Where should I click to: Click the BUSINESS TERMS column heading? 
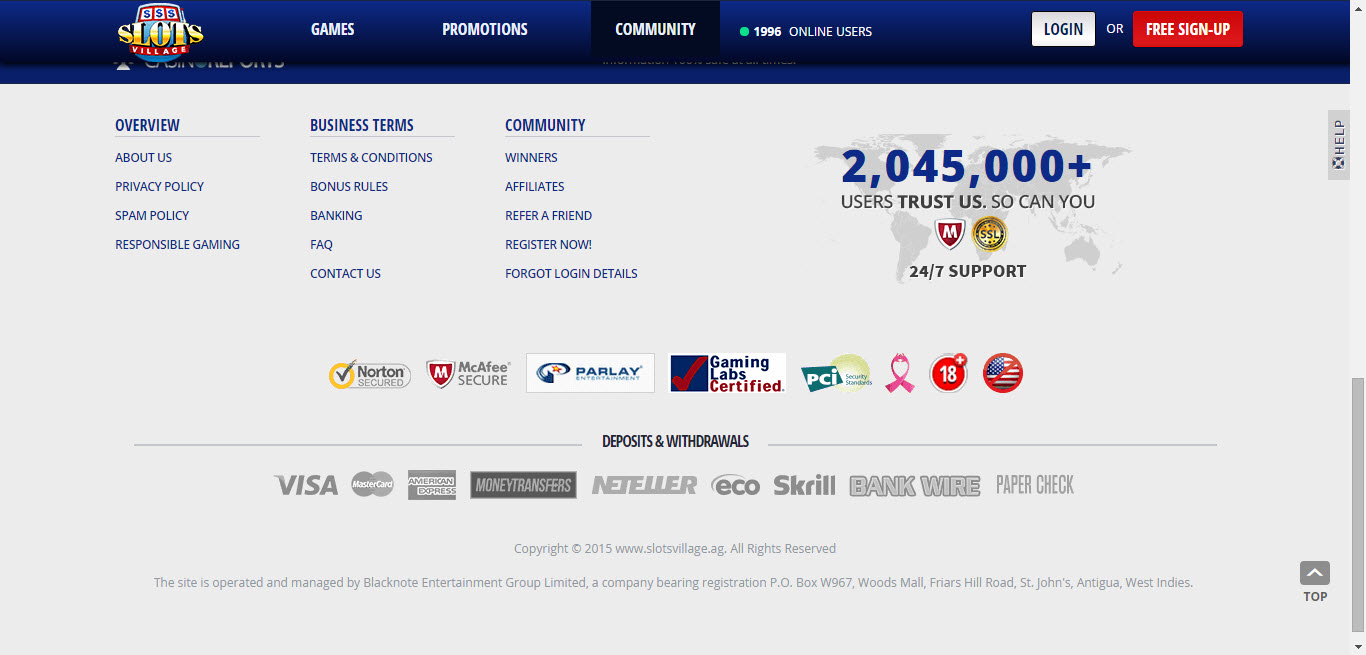(x=361, y=126)
